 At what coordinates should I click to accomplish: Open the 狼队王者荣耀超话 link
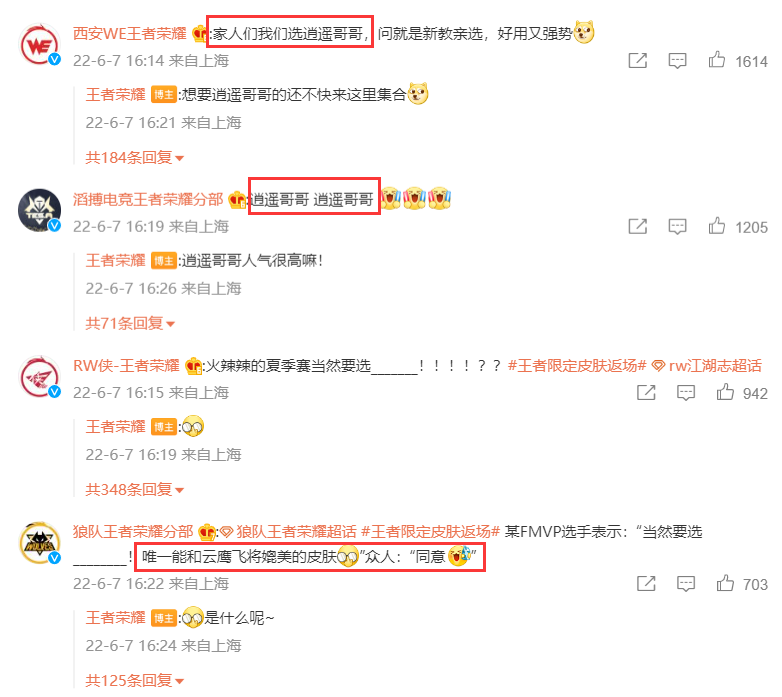click(x=289, y=531)
